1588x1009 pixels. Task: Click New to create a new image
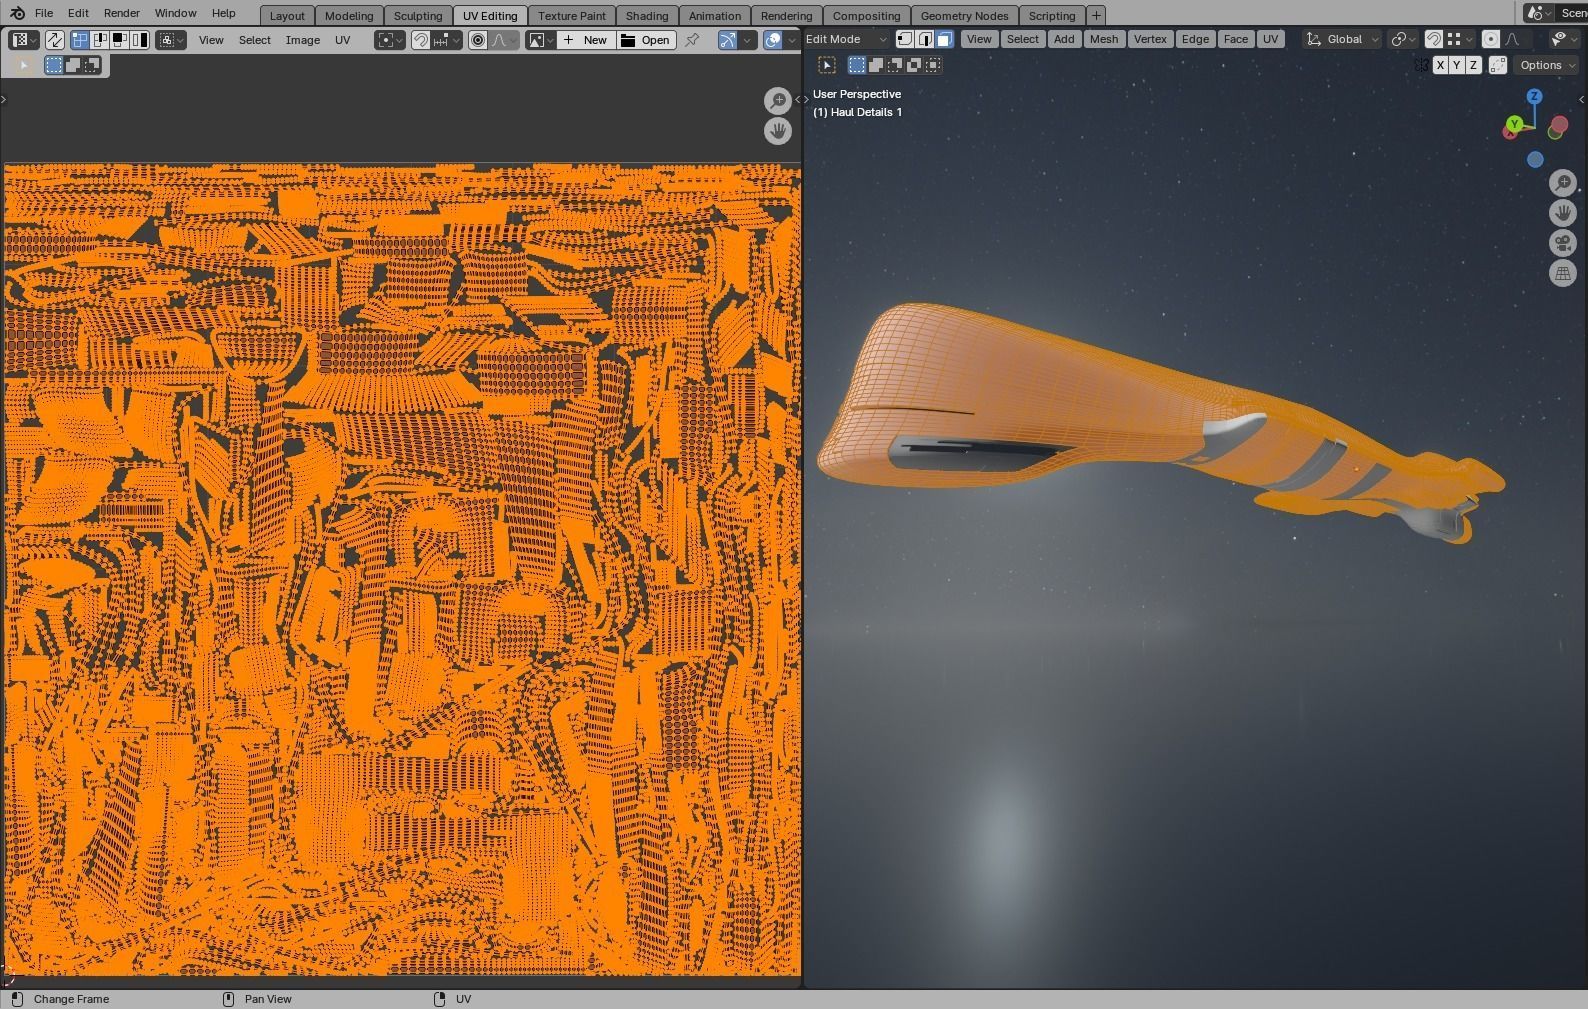coord(586,40)
